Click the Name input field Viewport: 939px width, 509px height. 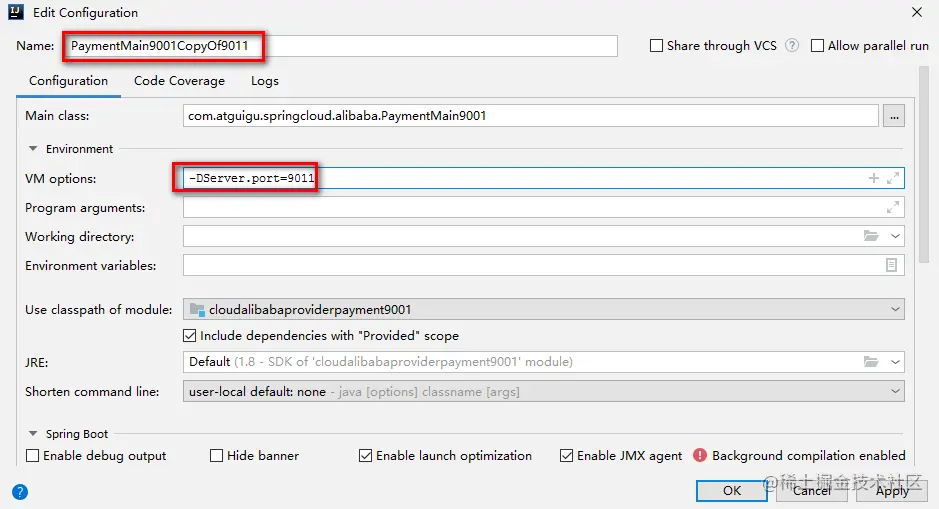340,46
